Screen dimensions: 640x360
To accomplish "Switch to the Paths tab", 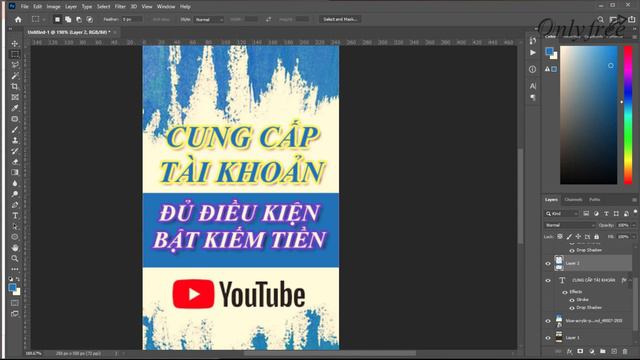I will coord(594,200).
